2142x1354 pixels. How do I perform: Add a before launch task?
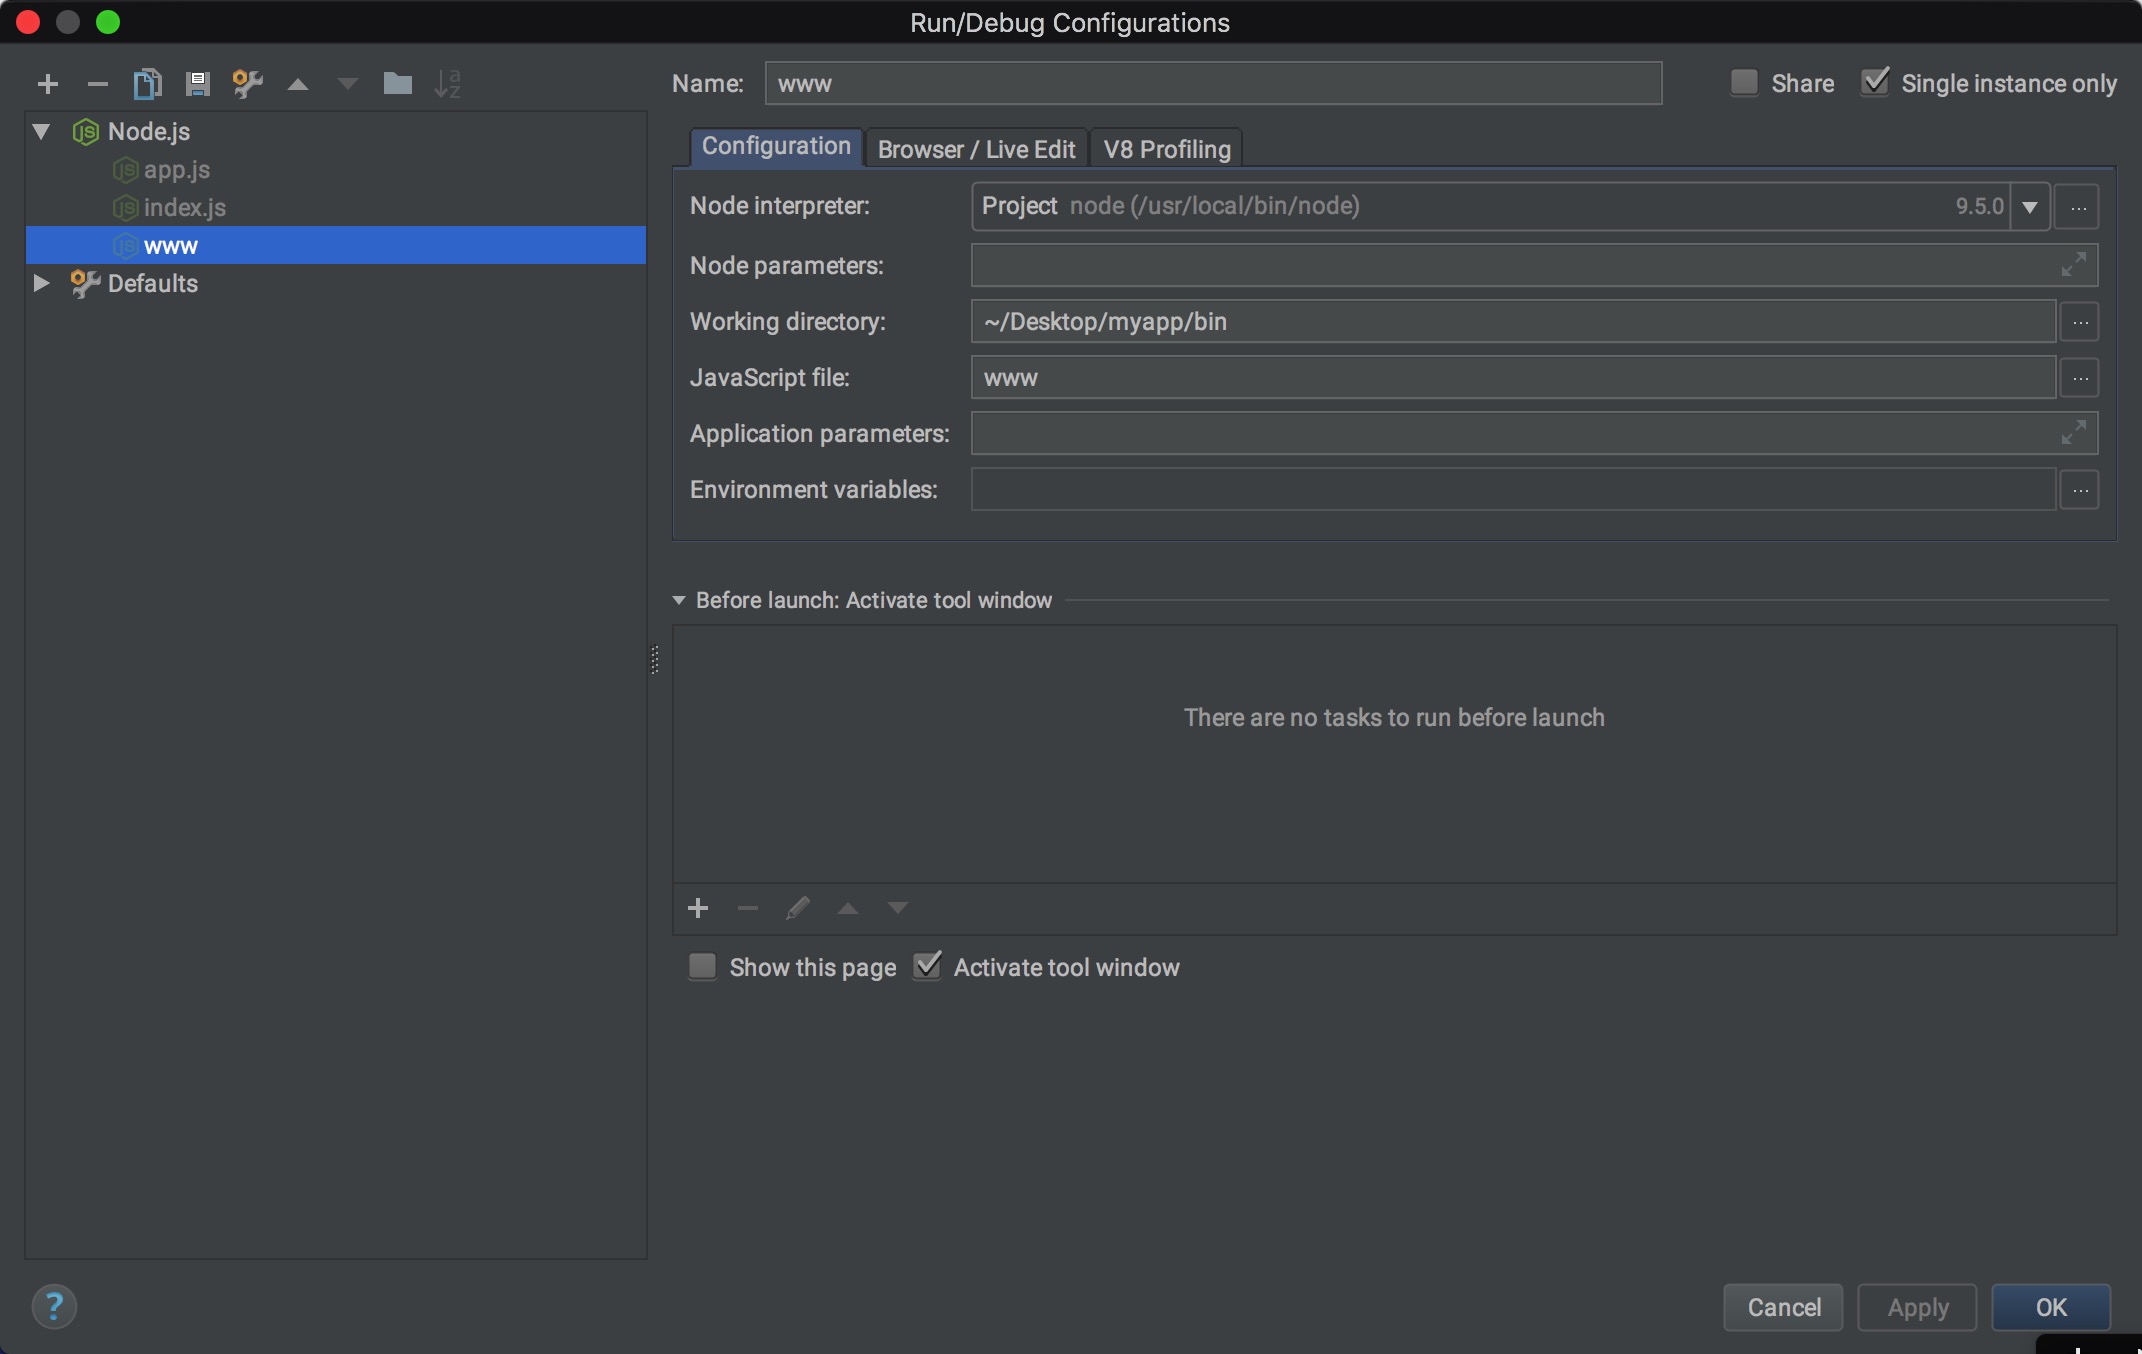[x=698, y=908]
